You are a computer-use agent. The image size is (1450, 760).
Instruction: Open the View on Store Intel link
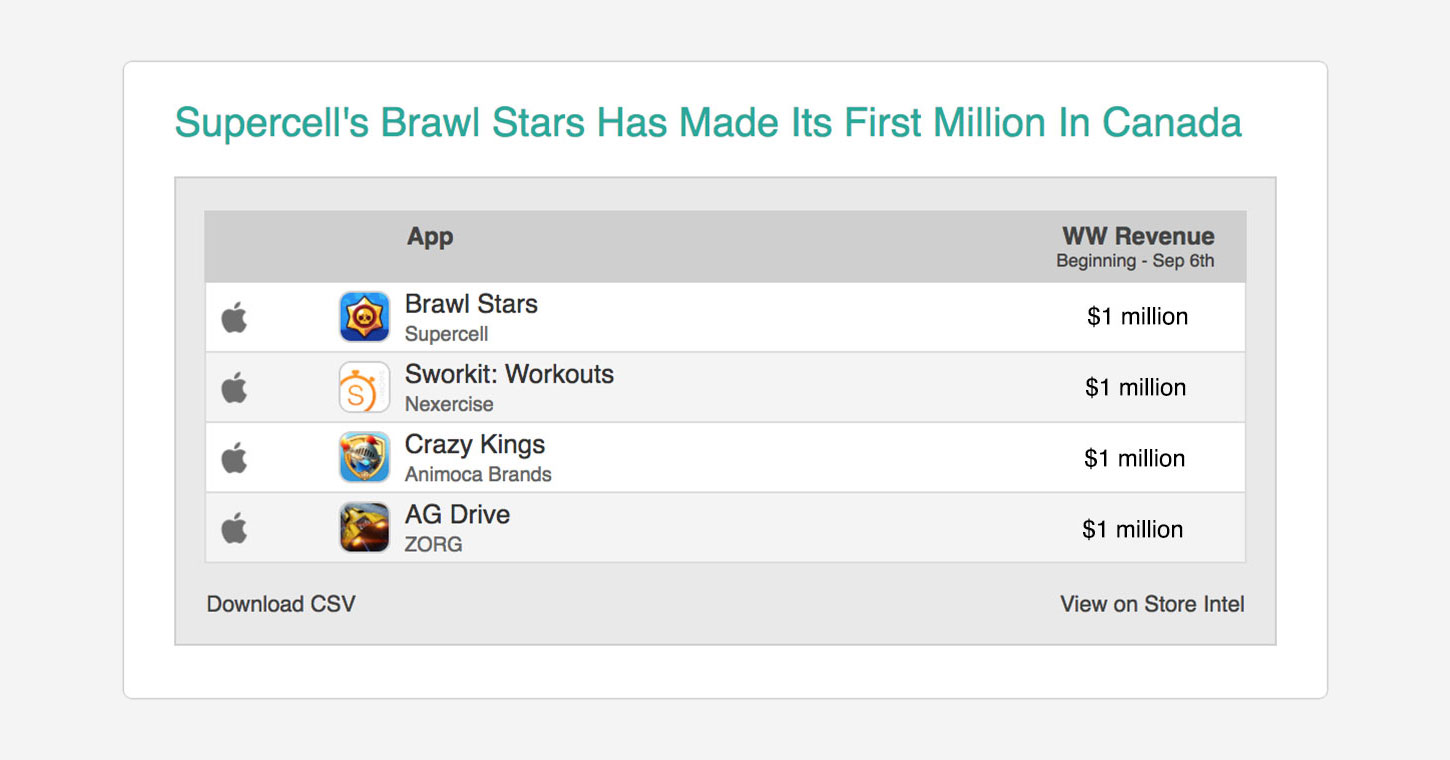point(1152,604)
